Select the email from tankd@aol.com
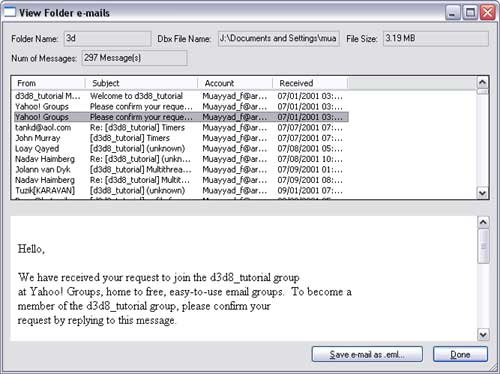500x374 pixels. click(181, 128)
